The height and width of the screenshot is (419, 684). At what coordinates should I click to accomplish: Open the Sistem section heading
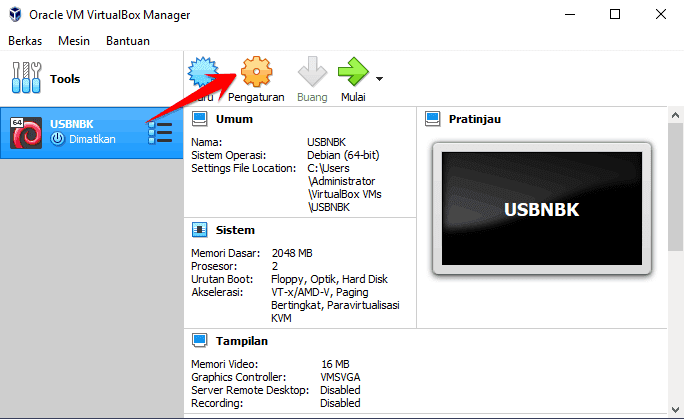(235, 230)
